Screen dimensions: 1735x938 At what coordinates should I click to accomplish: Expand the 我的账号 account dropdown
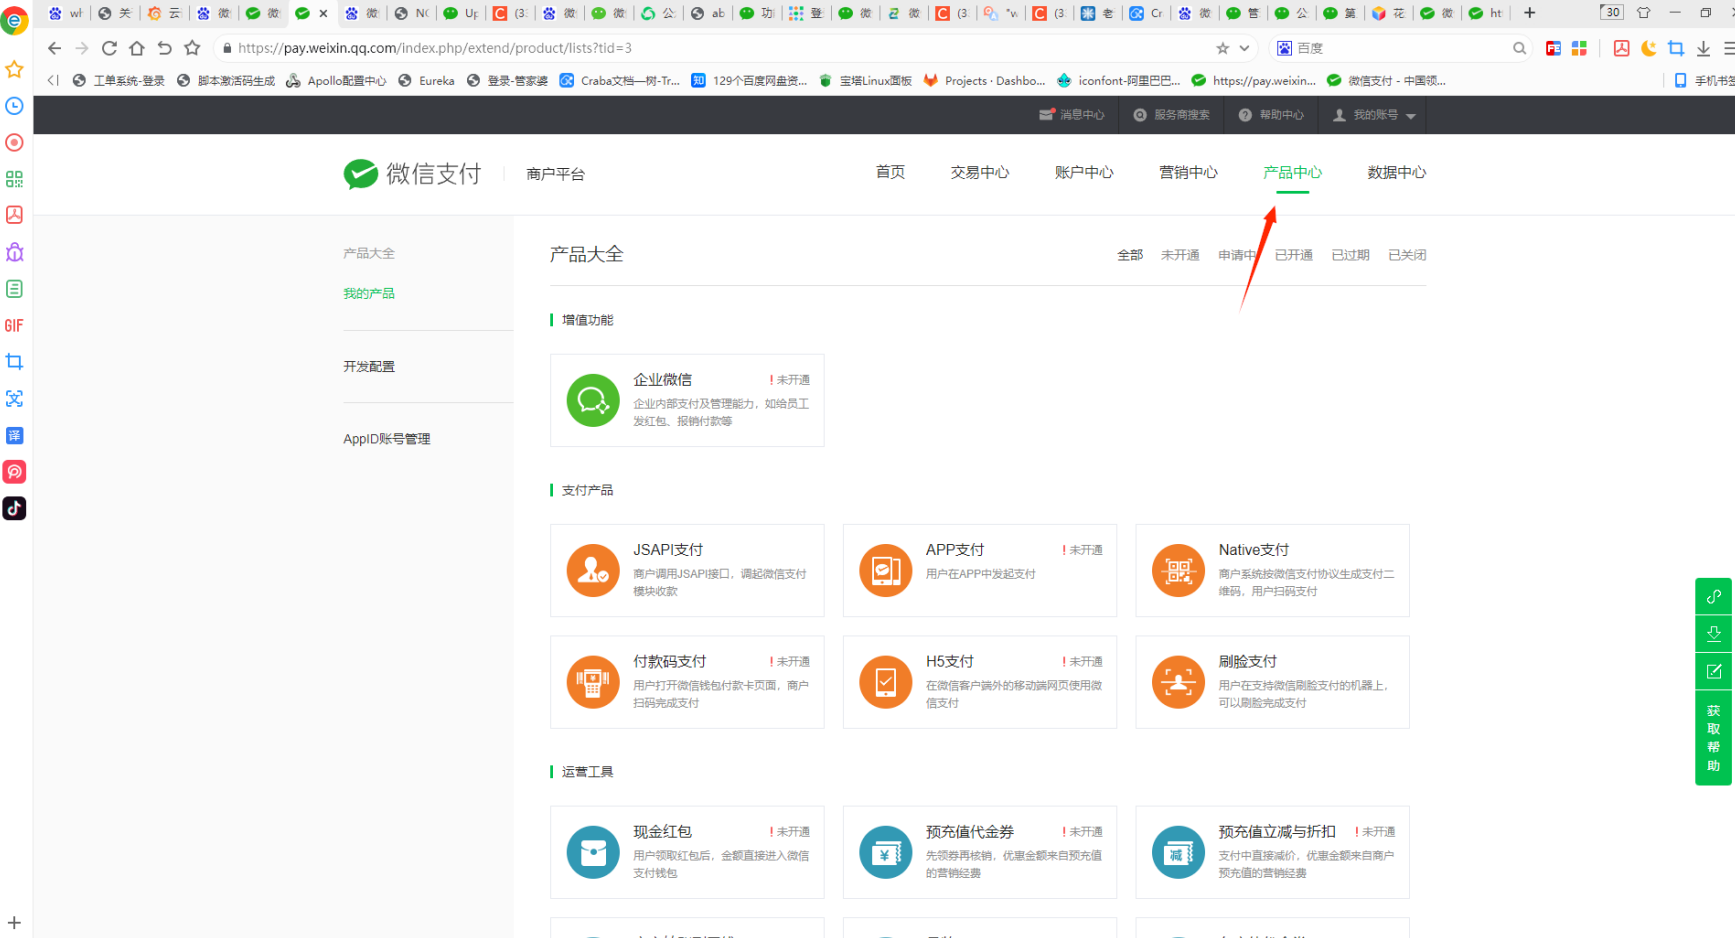(1375, 115)
